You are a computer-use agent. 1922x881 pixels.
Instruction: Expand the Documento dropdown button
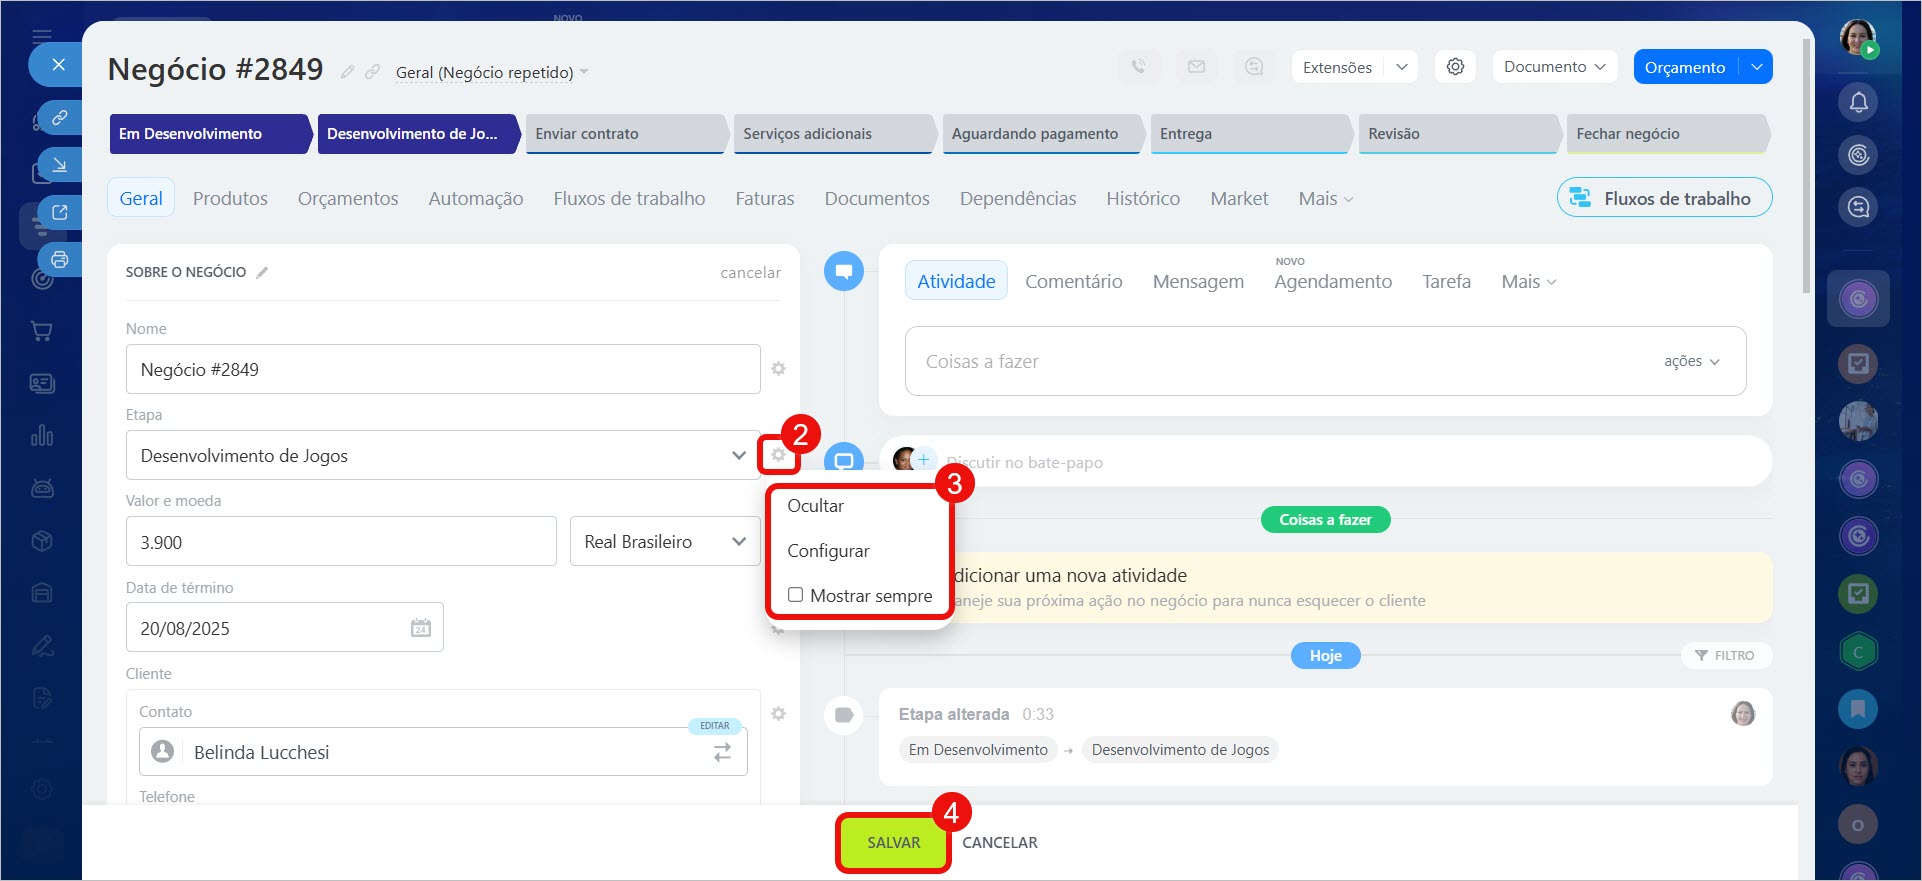coord(1554,67)
